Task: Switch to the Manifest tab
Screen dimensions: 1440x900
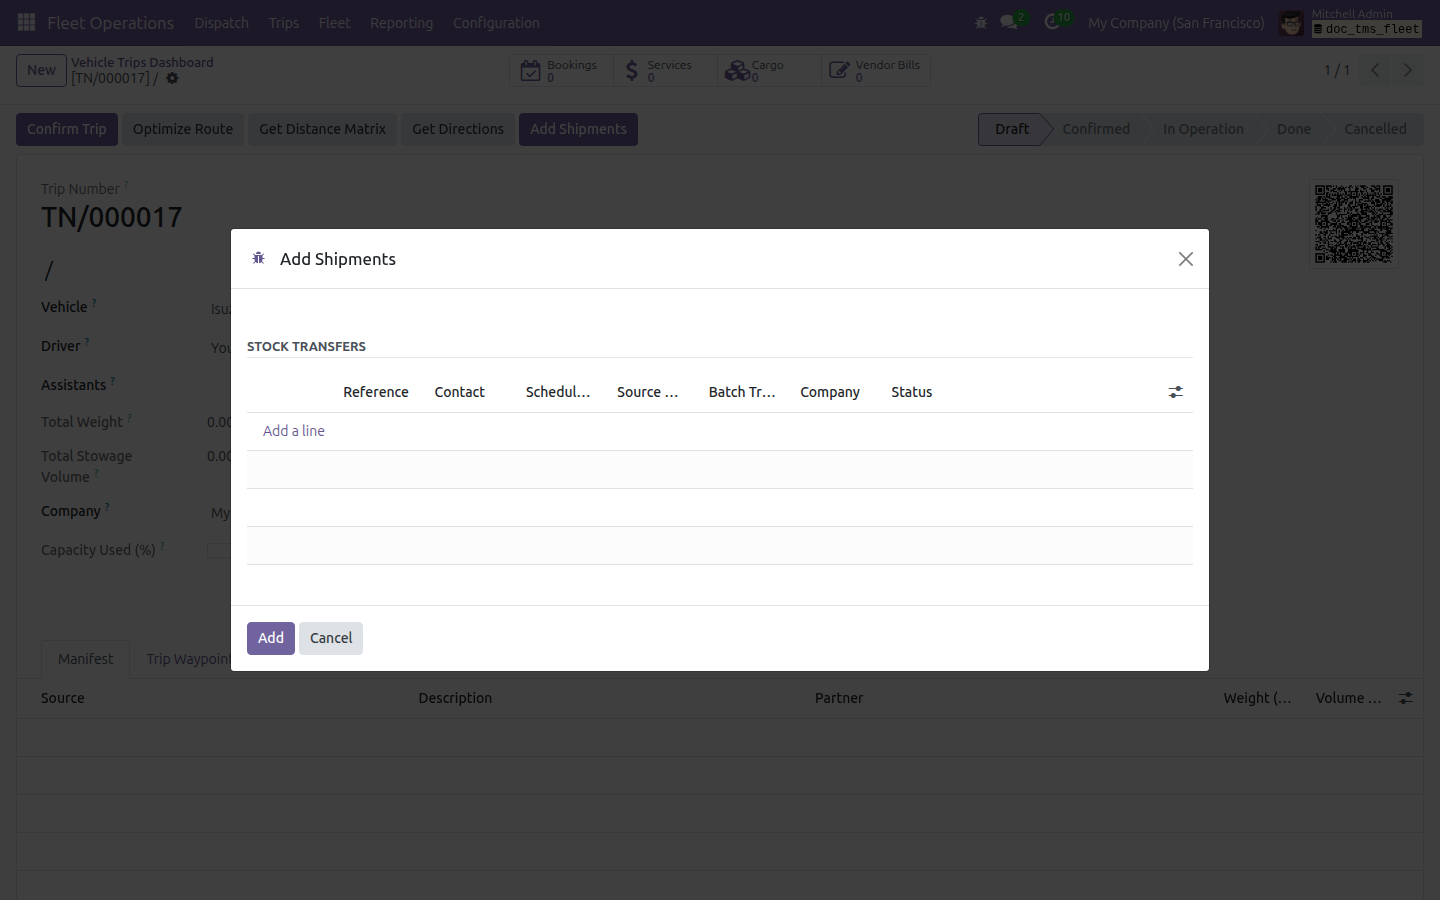Action: [86, 659]
